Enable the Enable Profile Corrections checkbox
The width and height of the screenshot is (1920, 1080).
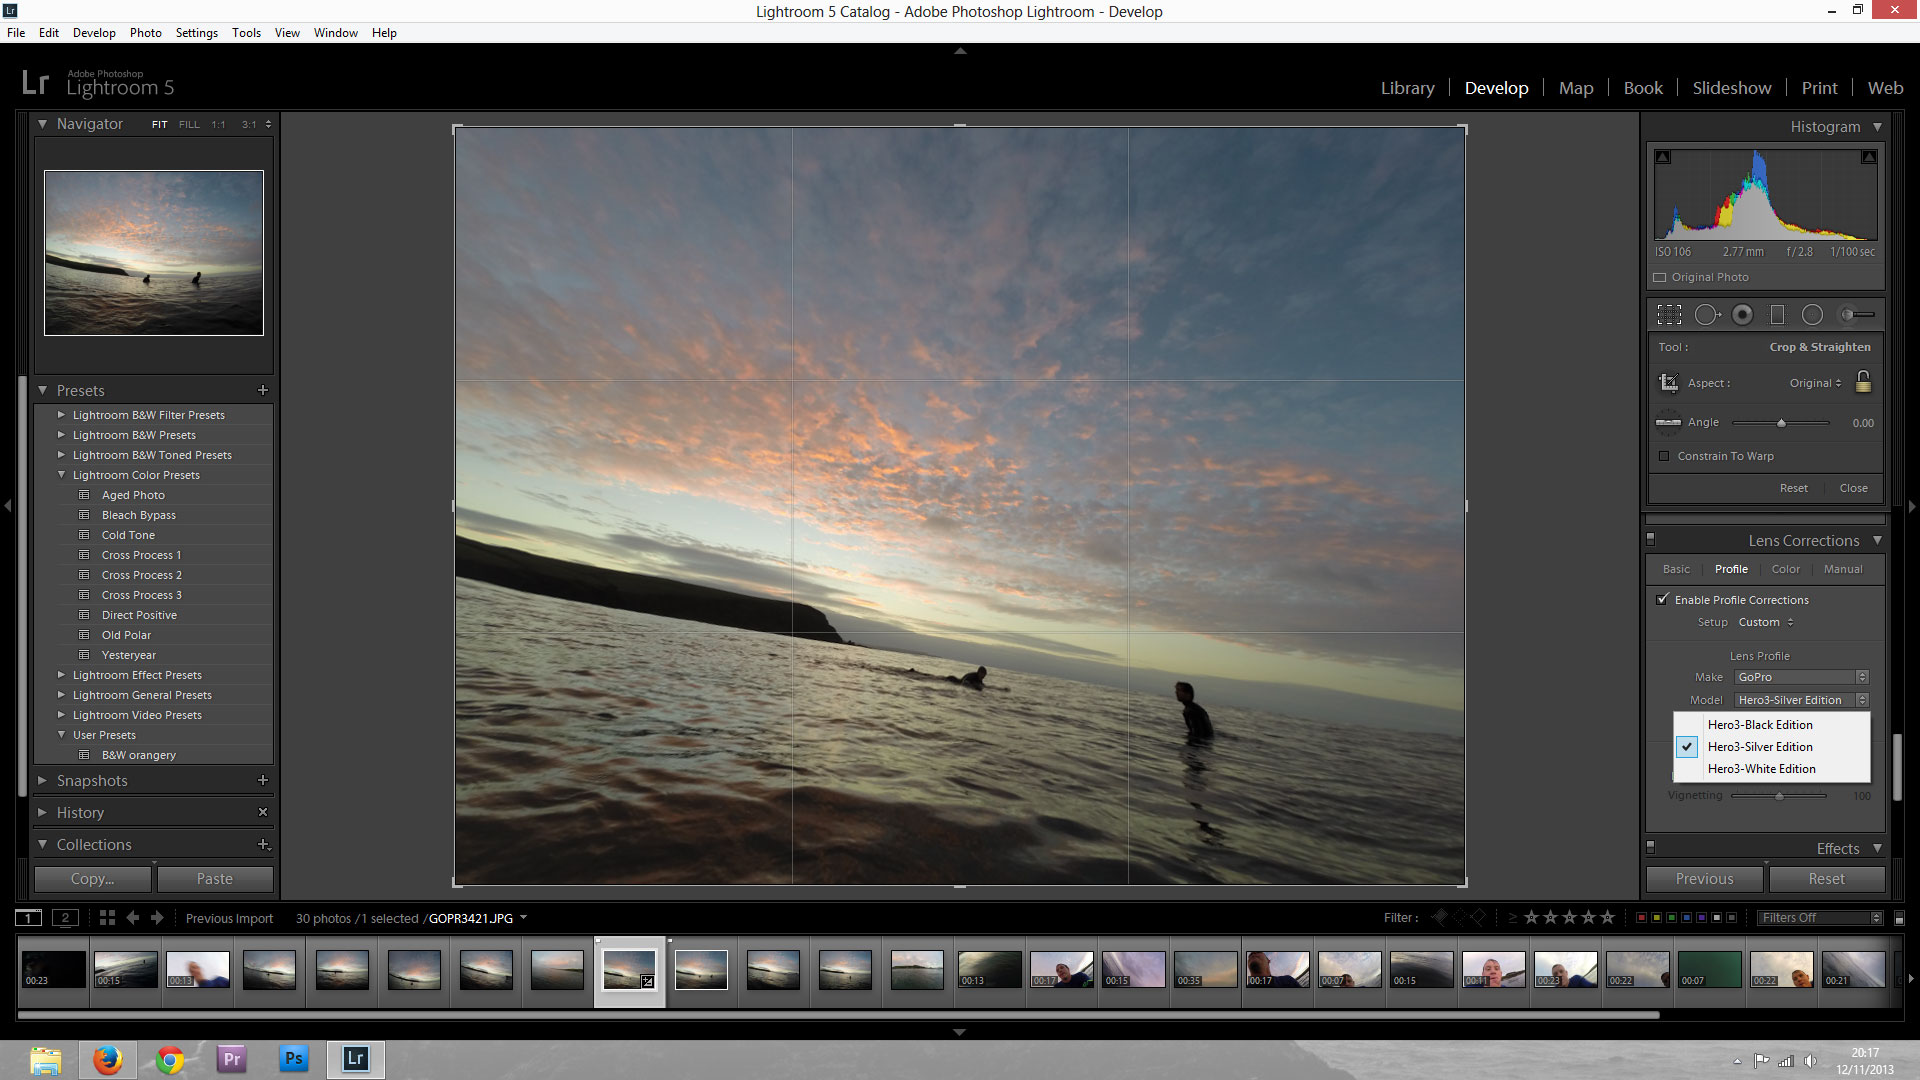tap(1663, 599)
